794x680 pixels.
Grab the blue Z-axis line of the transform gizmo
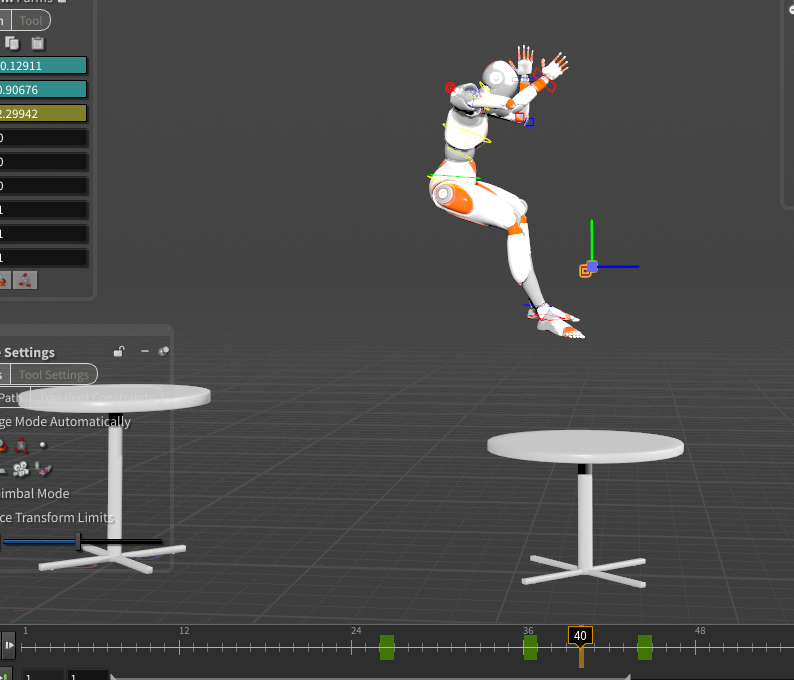(618, 266)
